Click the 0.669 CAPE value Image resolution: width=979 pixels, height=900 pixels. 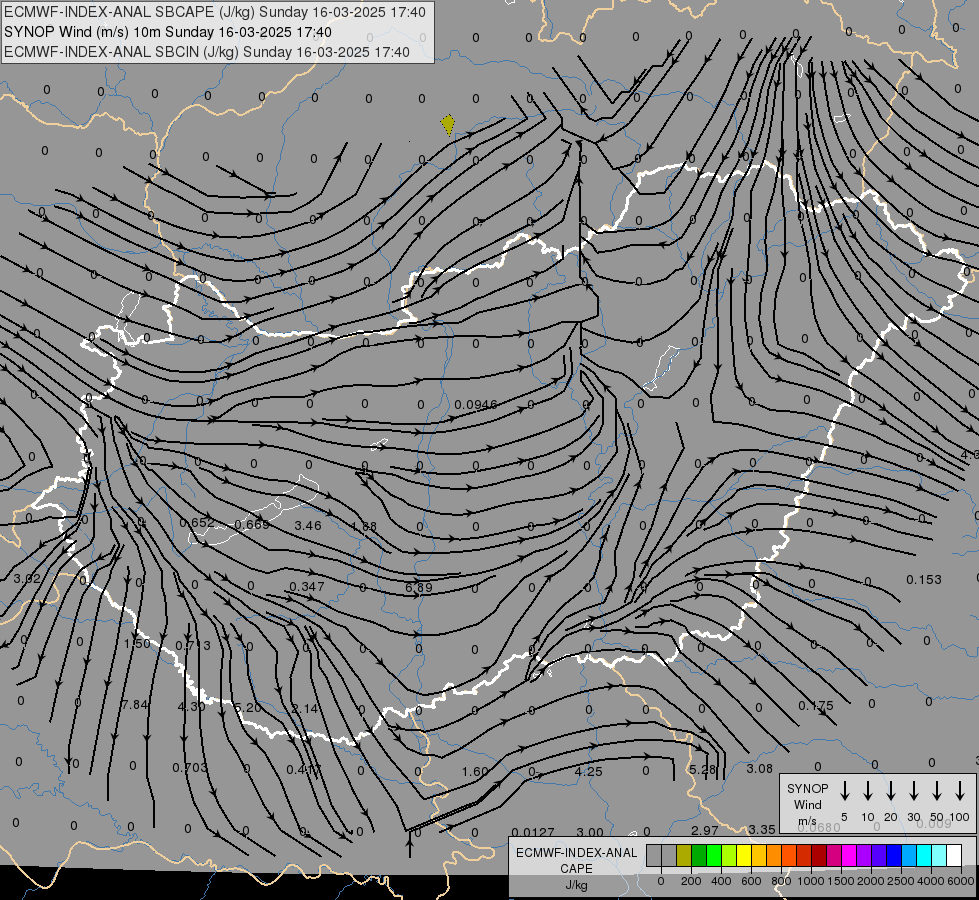252,524
